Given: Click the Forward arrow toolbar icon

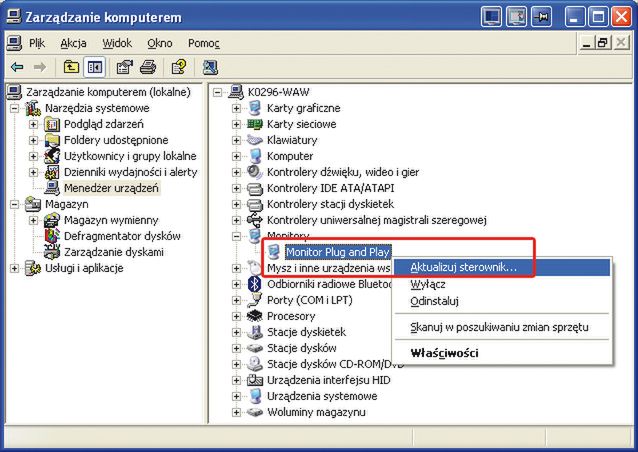Looking at the screenshot, I should coord(39,67).
